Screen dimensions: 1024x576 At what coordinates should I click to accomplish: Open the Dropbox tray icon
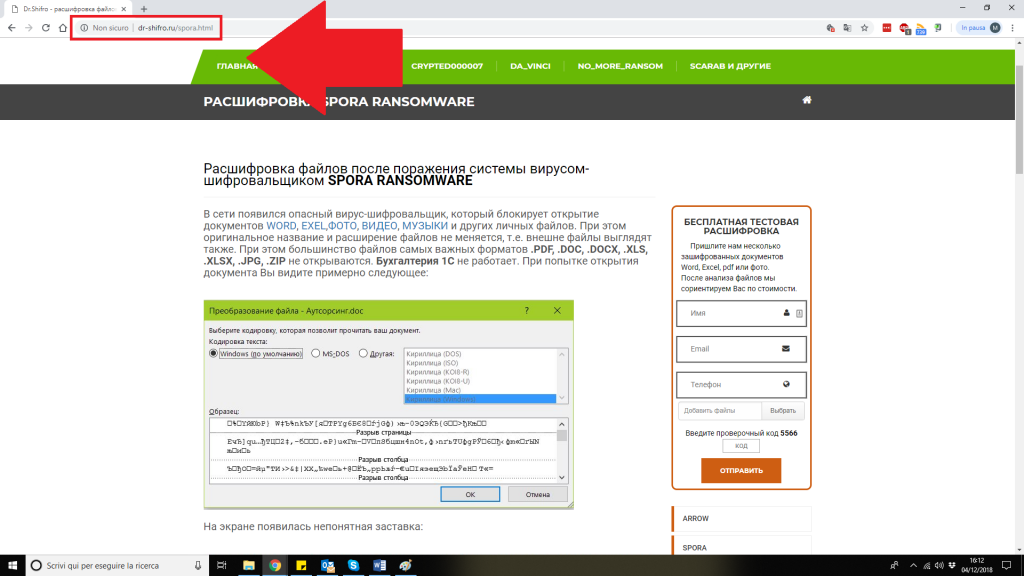(x=952, y=566)
